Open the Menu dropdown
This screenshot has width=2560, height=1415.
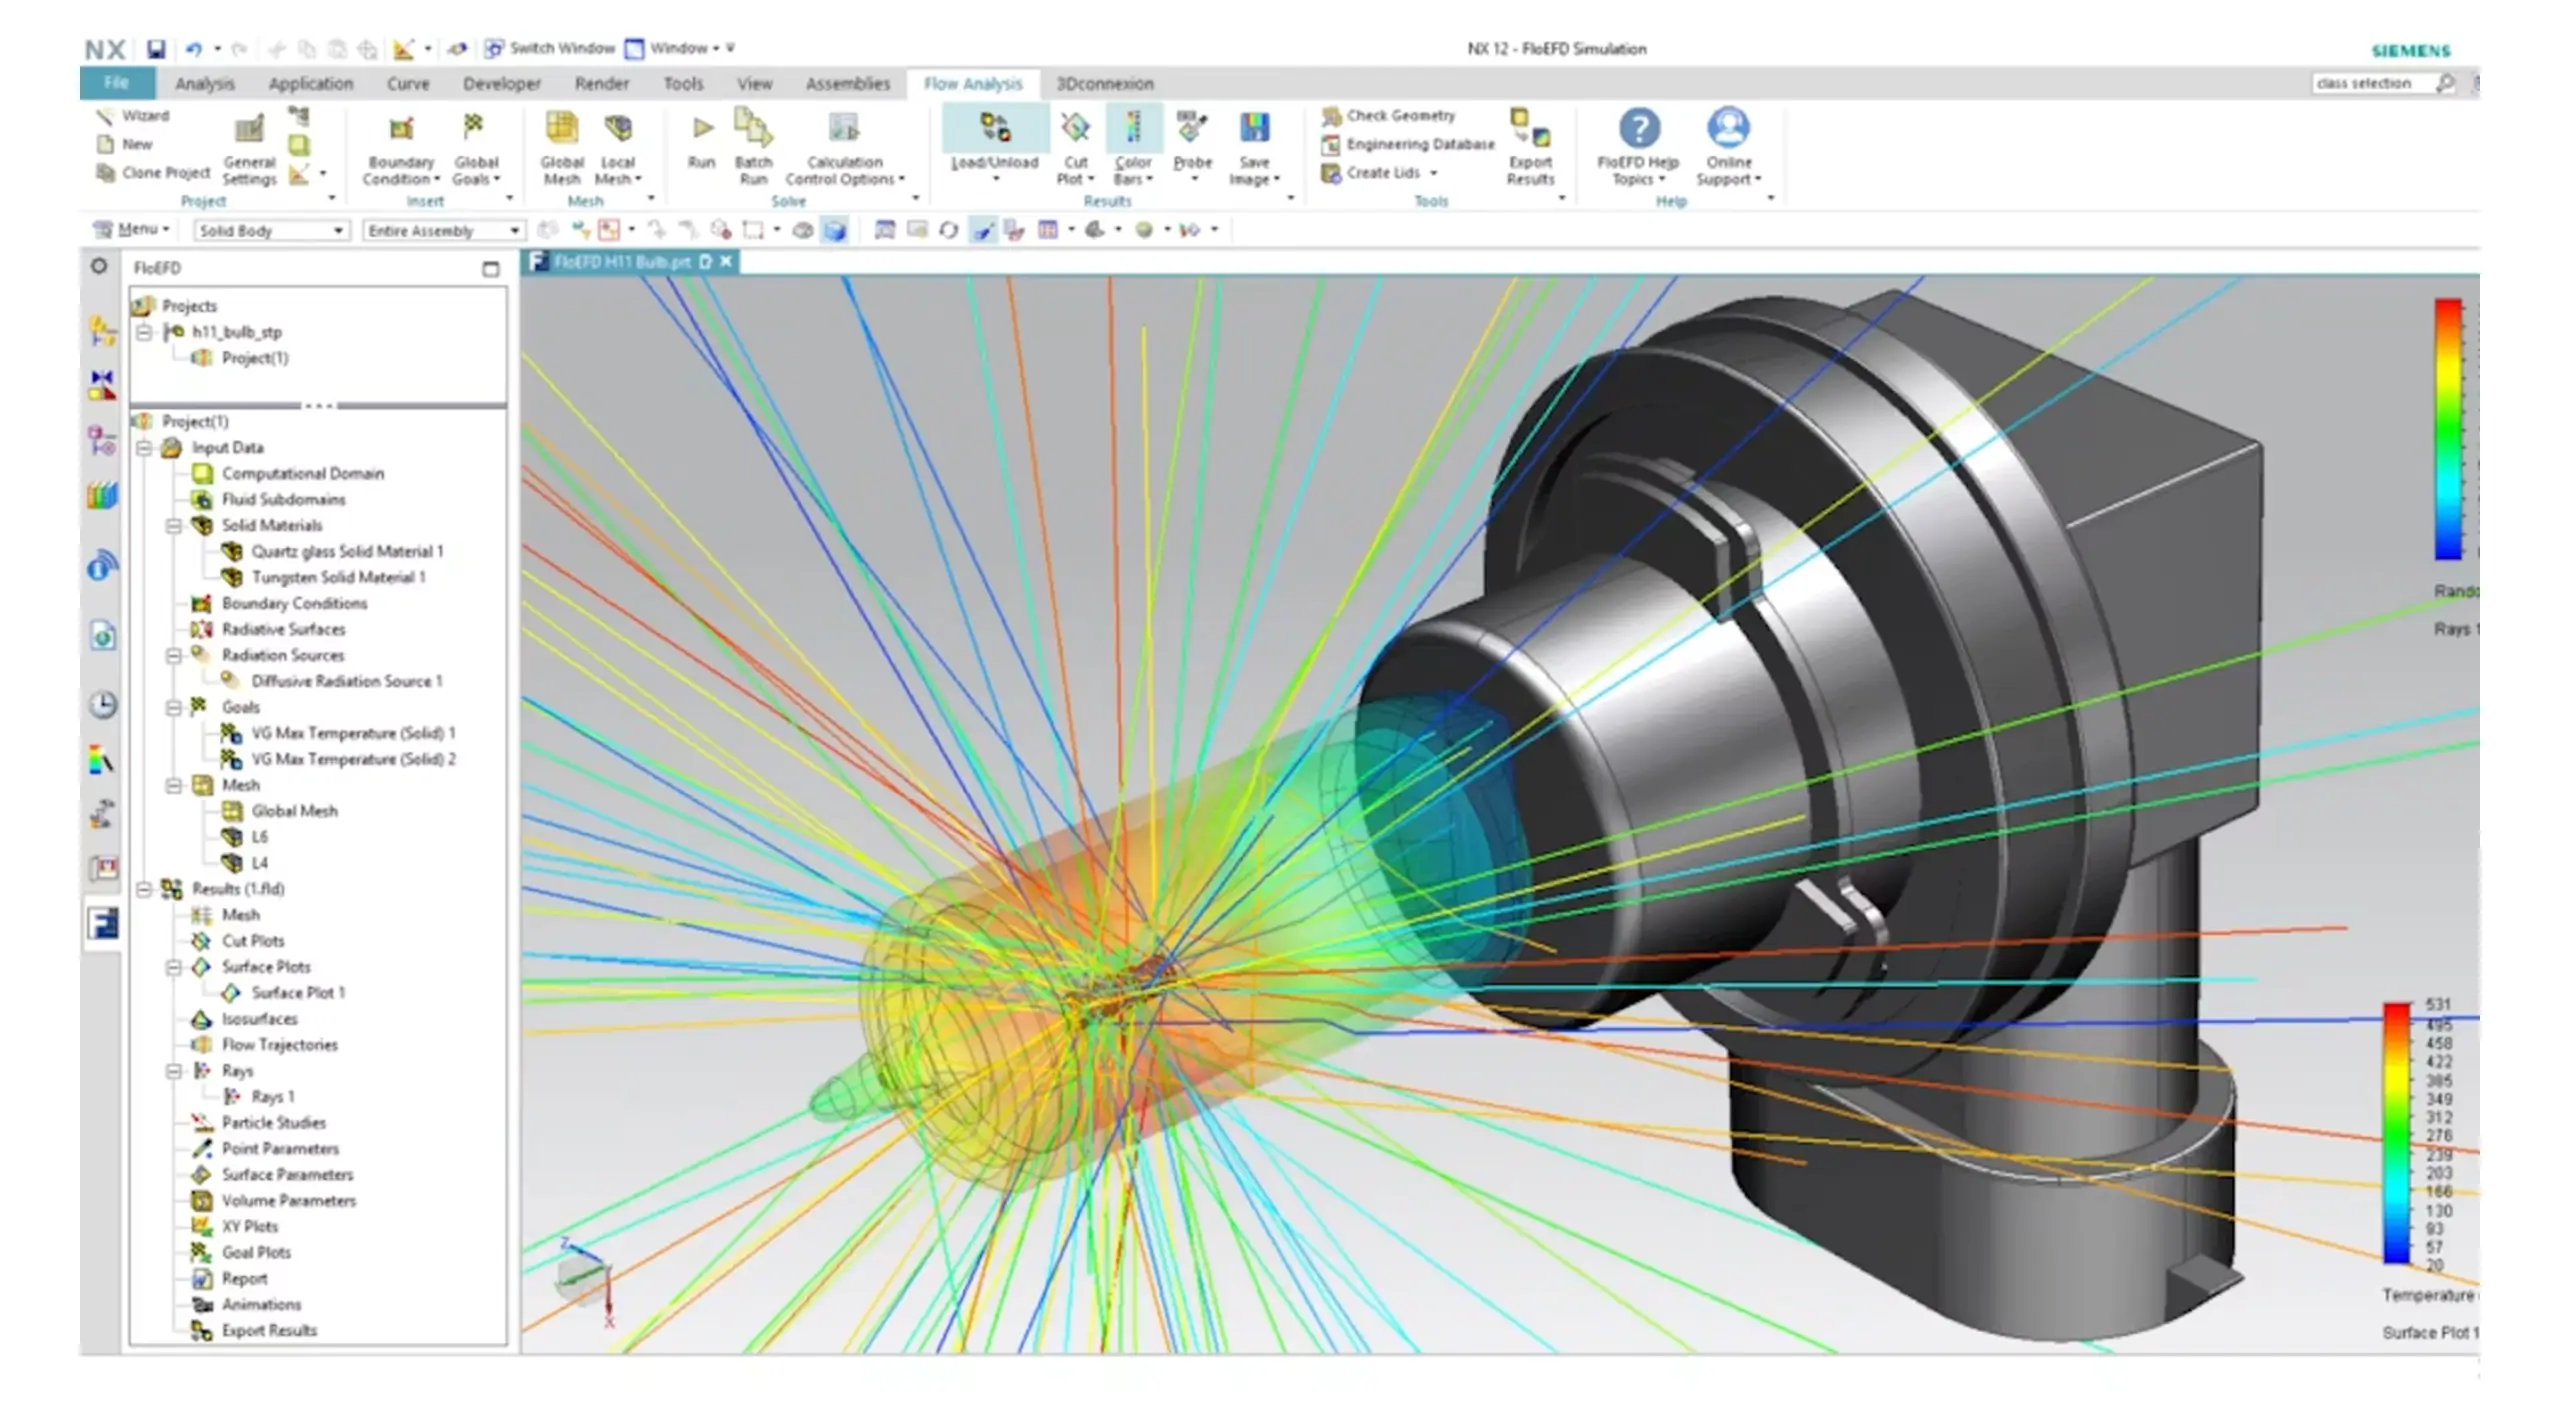coord(131,230)
